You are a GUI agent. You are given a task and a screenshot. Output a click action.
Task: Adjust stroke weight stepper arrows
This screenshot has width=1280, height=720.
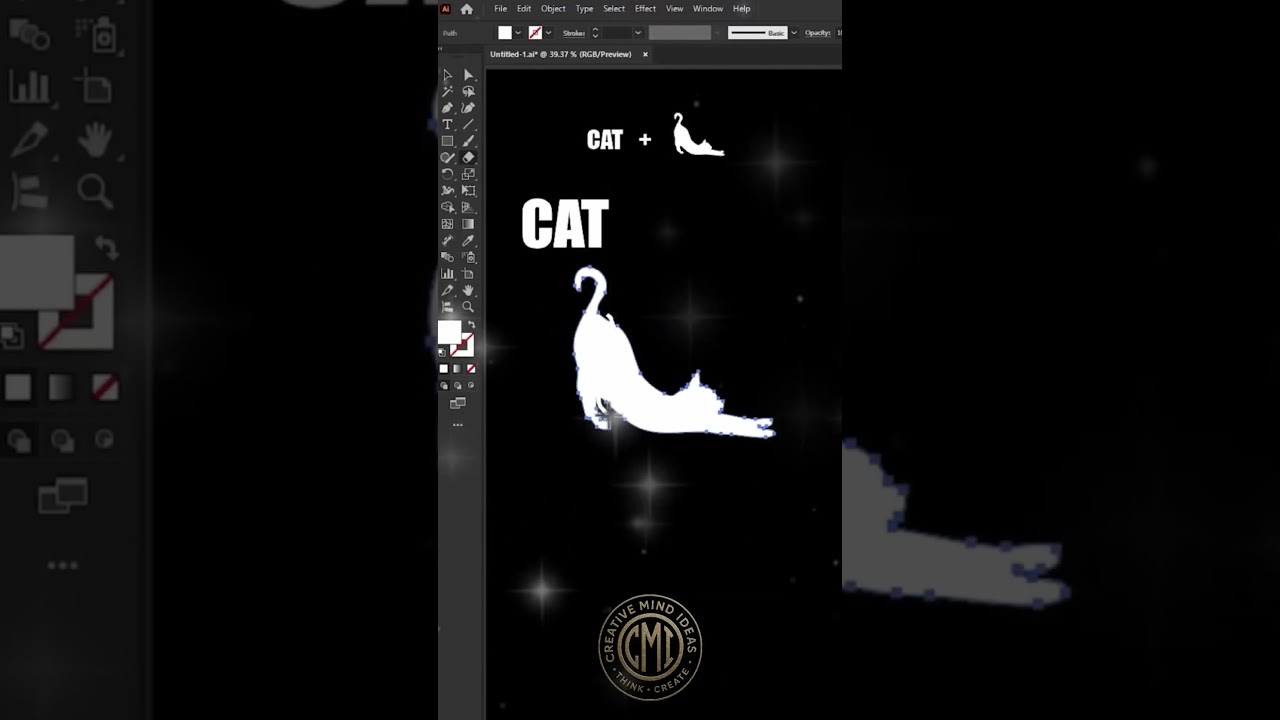[x=595, y=33]
